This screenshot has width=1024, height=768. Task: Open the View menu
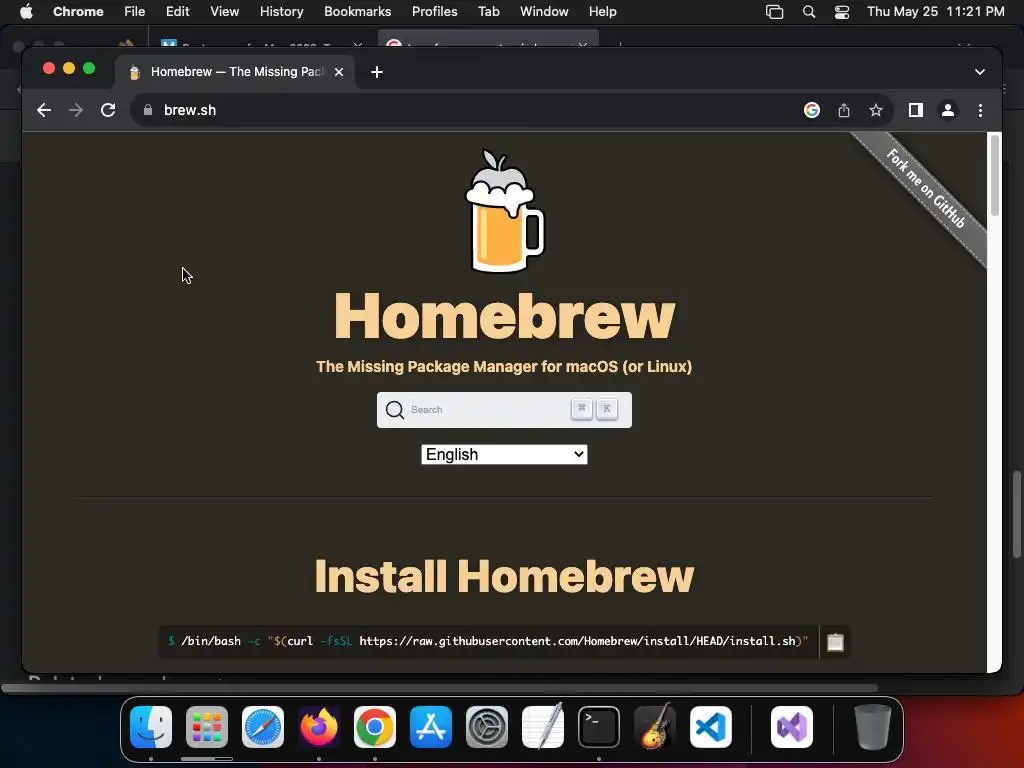[x=225, y=12]
